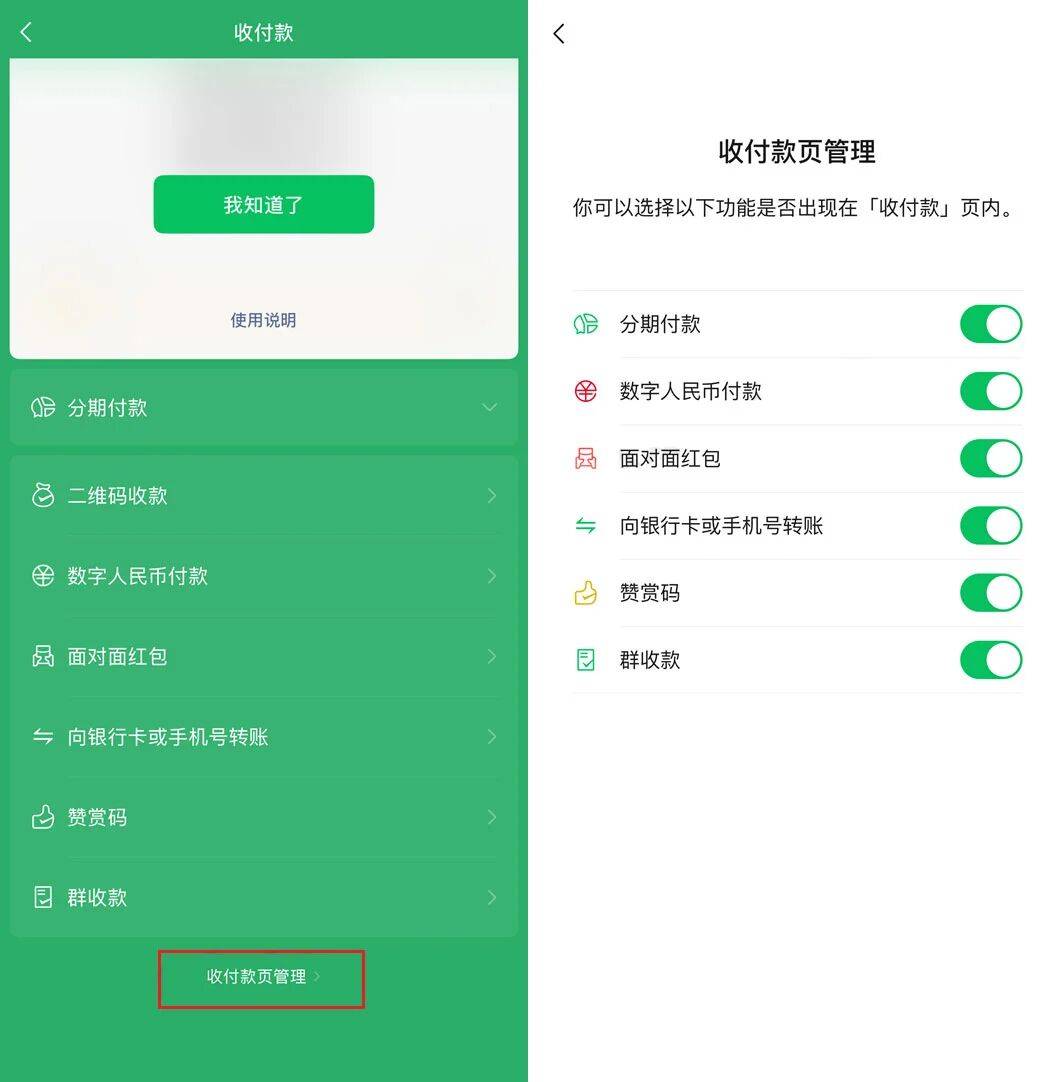Click the red 数字人民币付款 yuan icon in settings
The width and height of the screenshot is (1055, 1082).
pyautogui.click(x=586, y=391)
